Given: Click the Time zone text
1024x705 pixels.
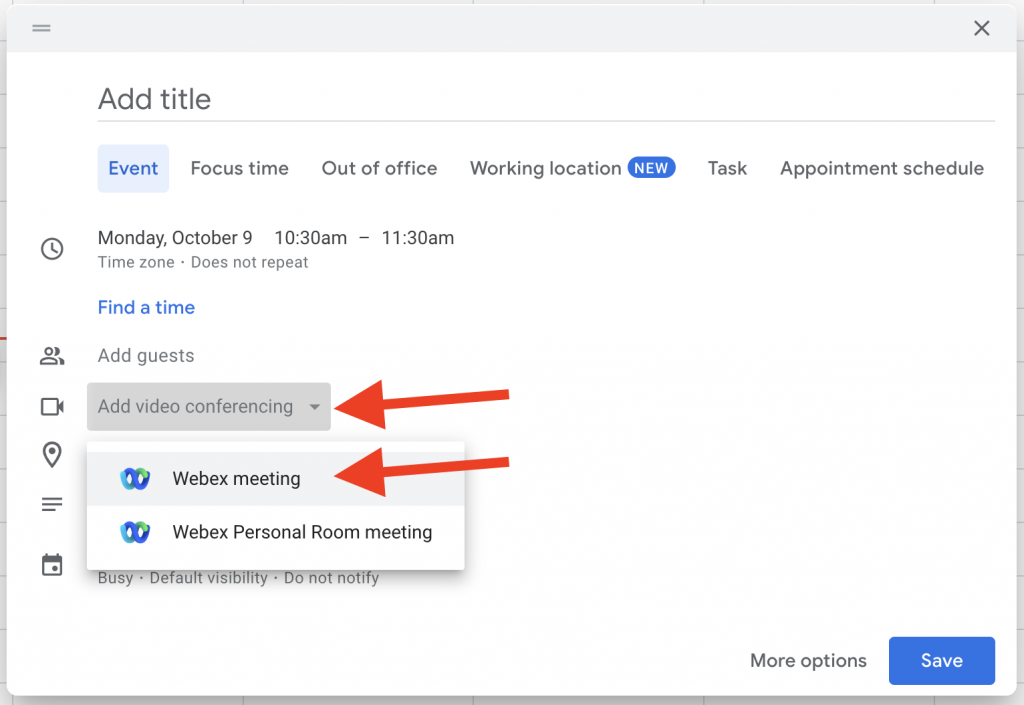Looking at the screenshot, I should tap(136, 262).
